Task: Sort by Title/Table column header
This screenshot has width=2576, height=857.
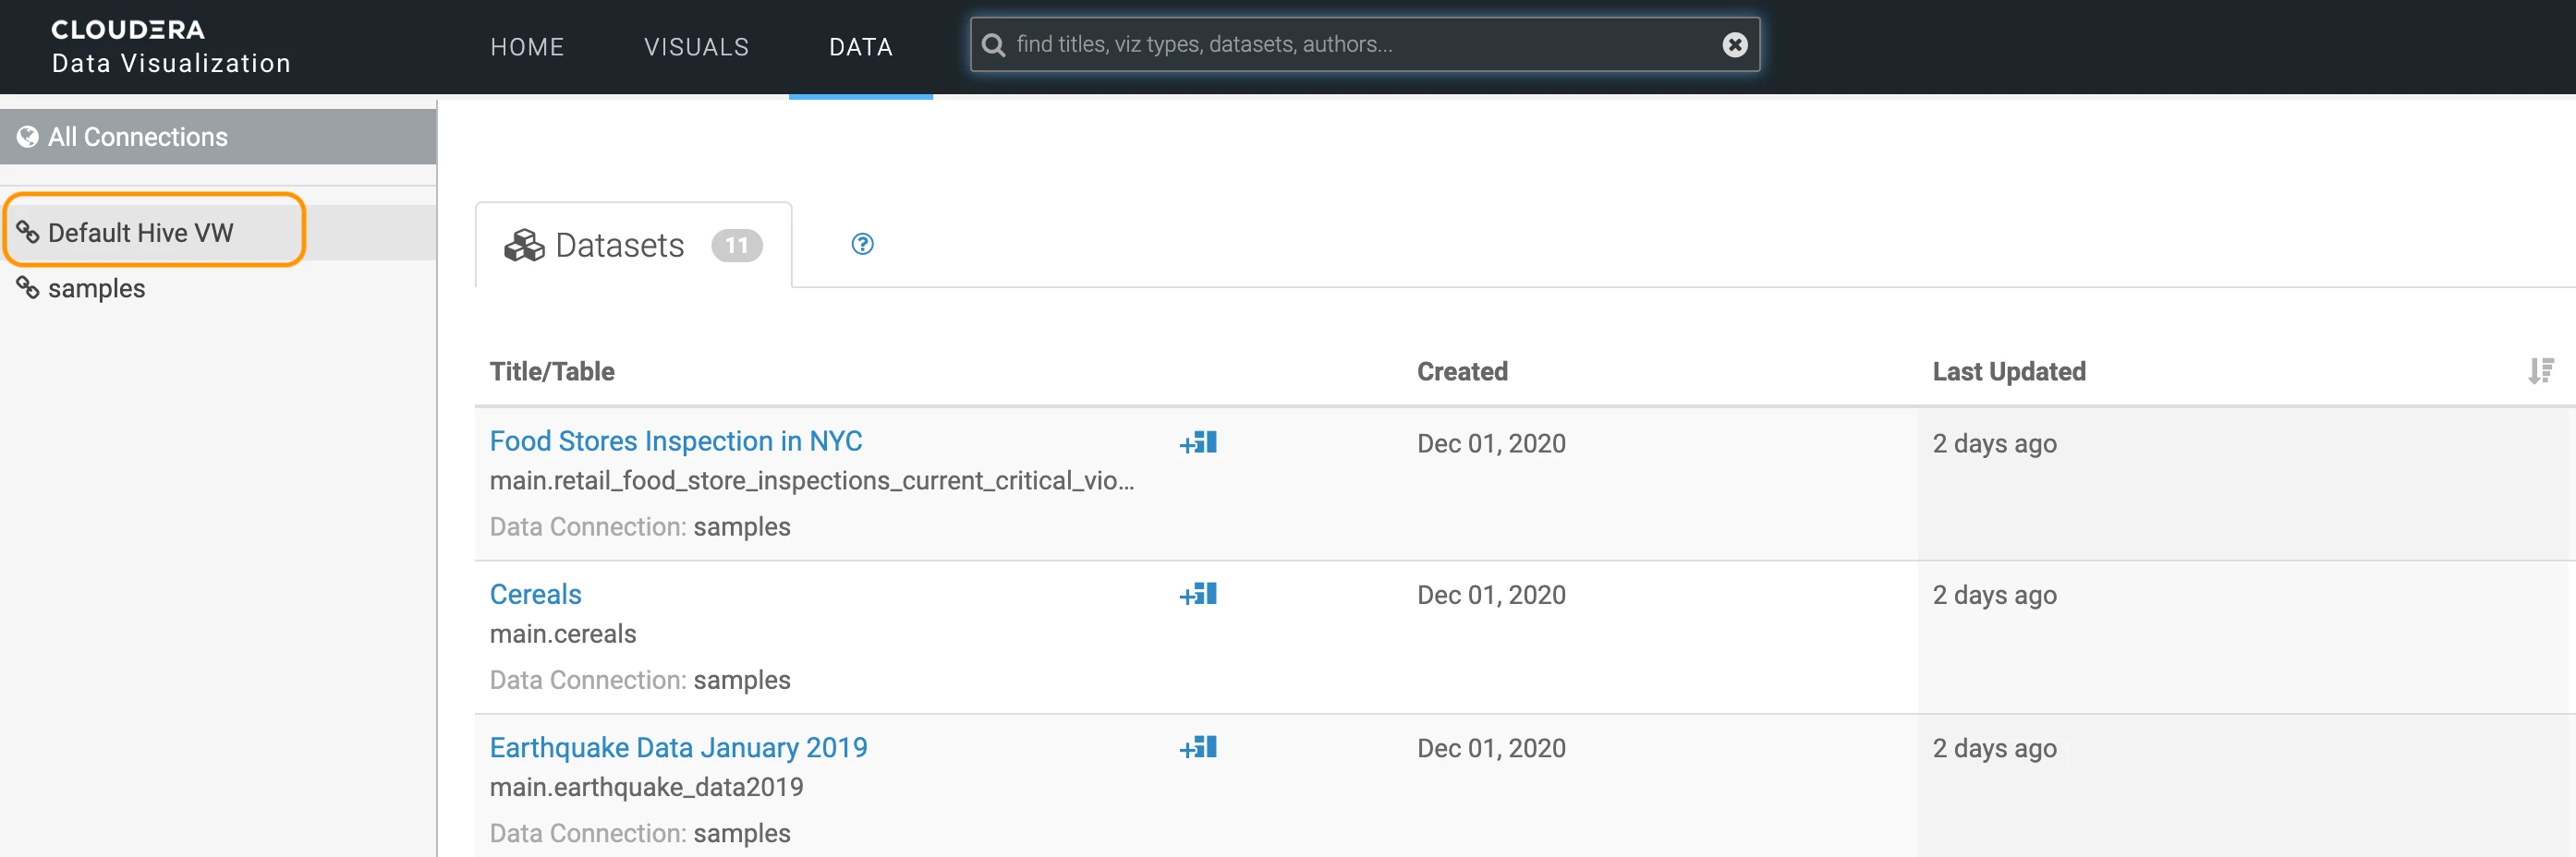Action: 552,372
